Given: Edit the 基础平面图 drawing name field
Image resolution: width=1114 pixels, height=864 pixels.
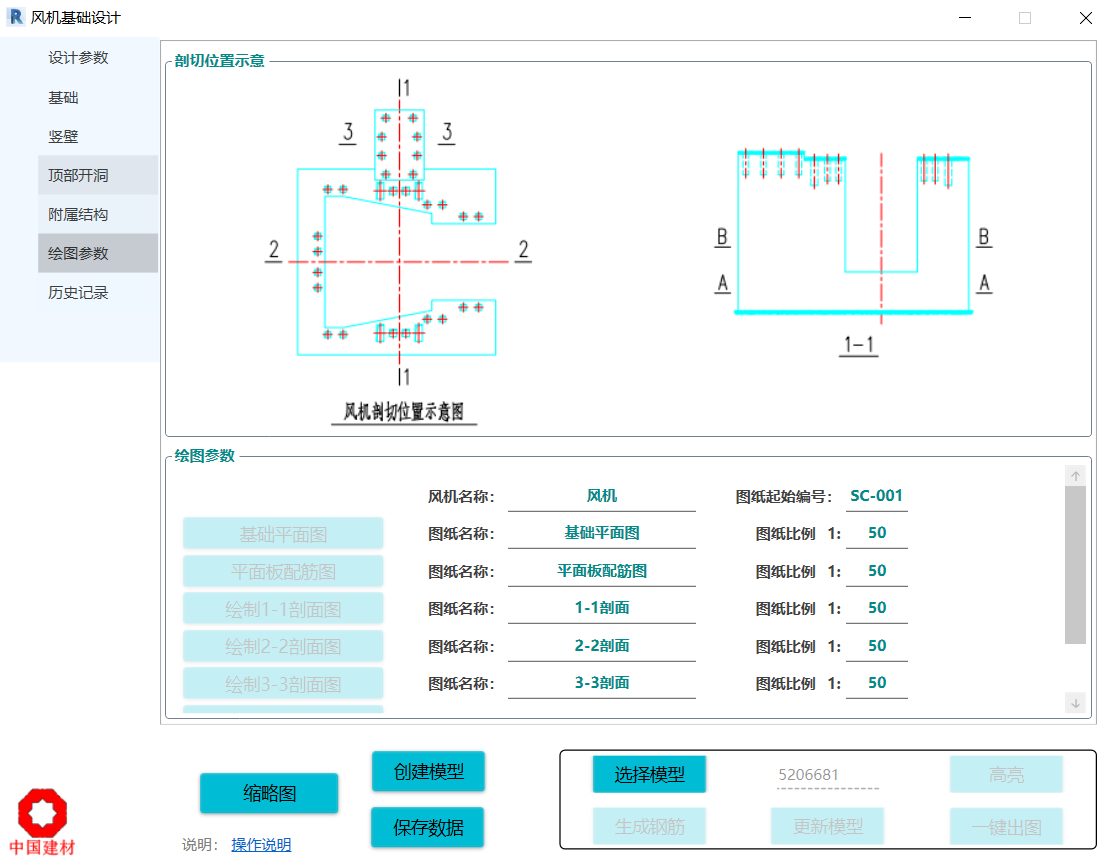Looking at the screenshot, I should tap(602, 533).
